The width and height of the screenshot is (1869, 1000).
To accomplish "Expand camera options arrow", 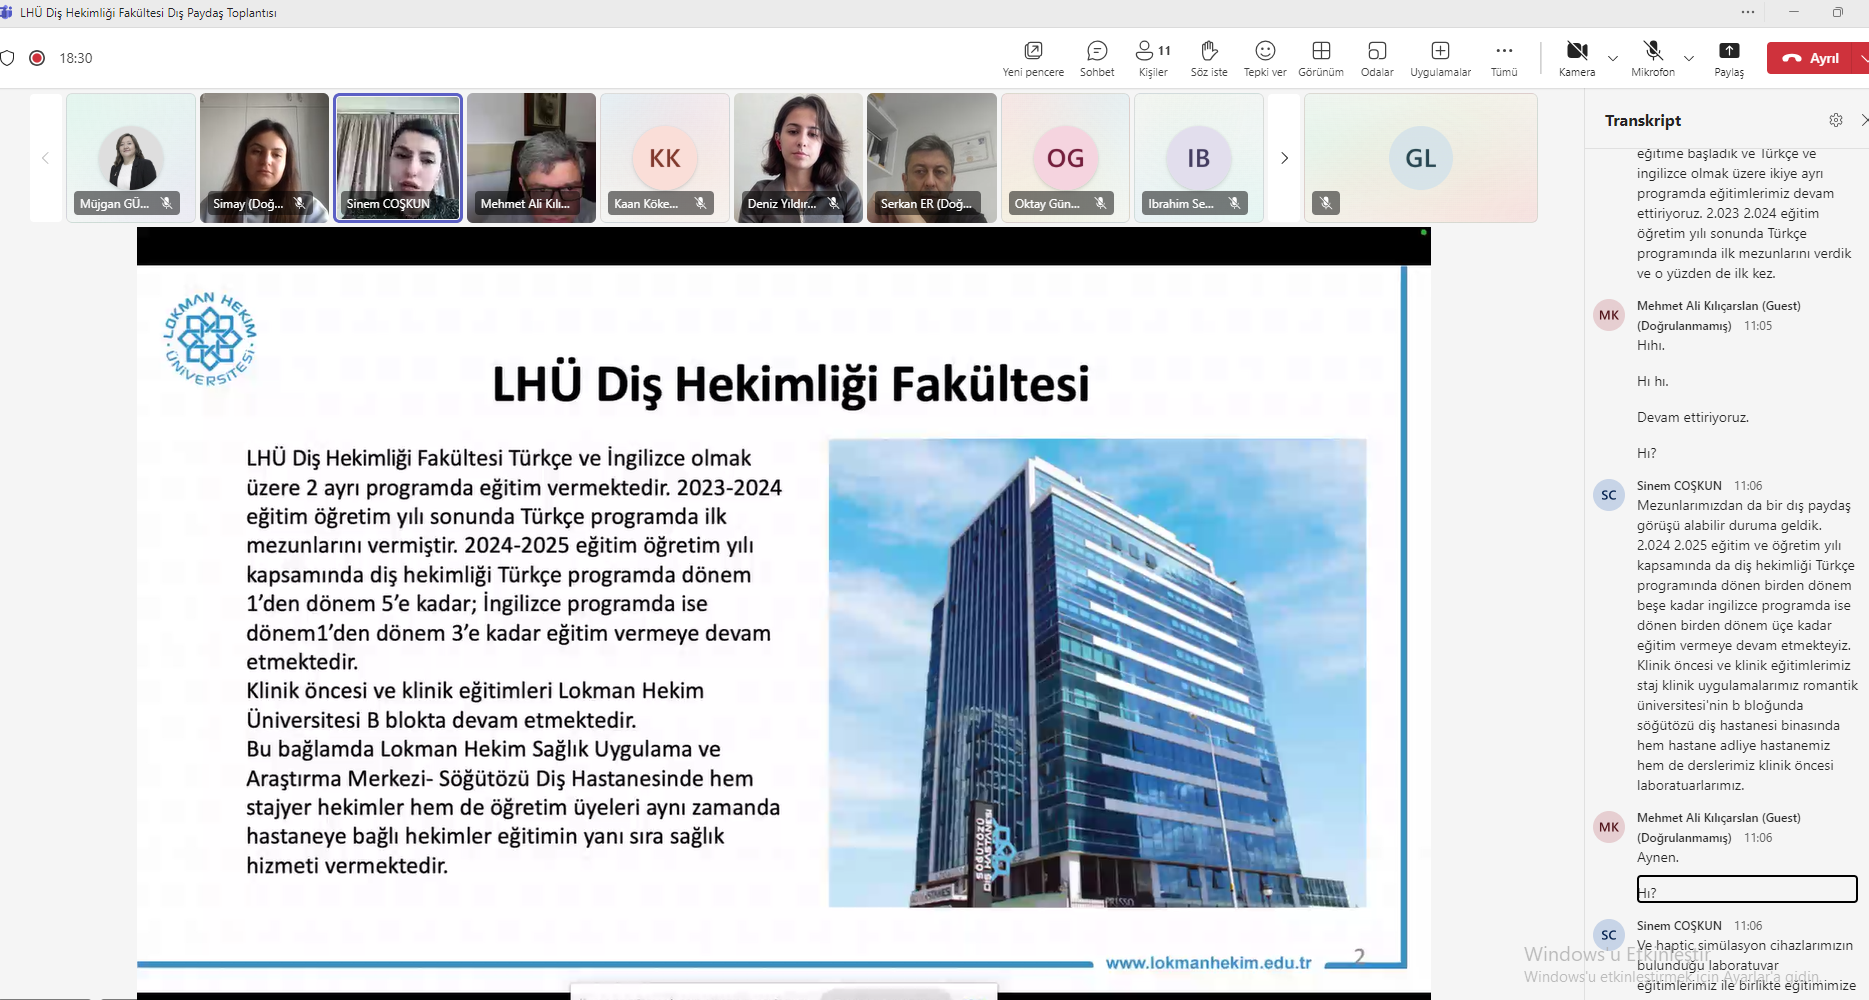I will click(1613, 58).
